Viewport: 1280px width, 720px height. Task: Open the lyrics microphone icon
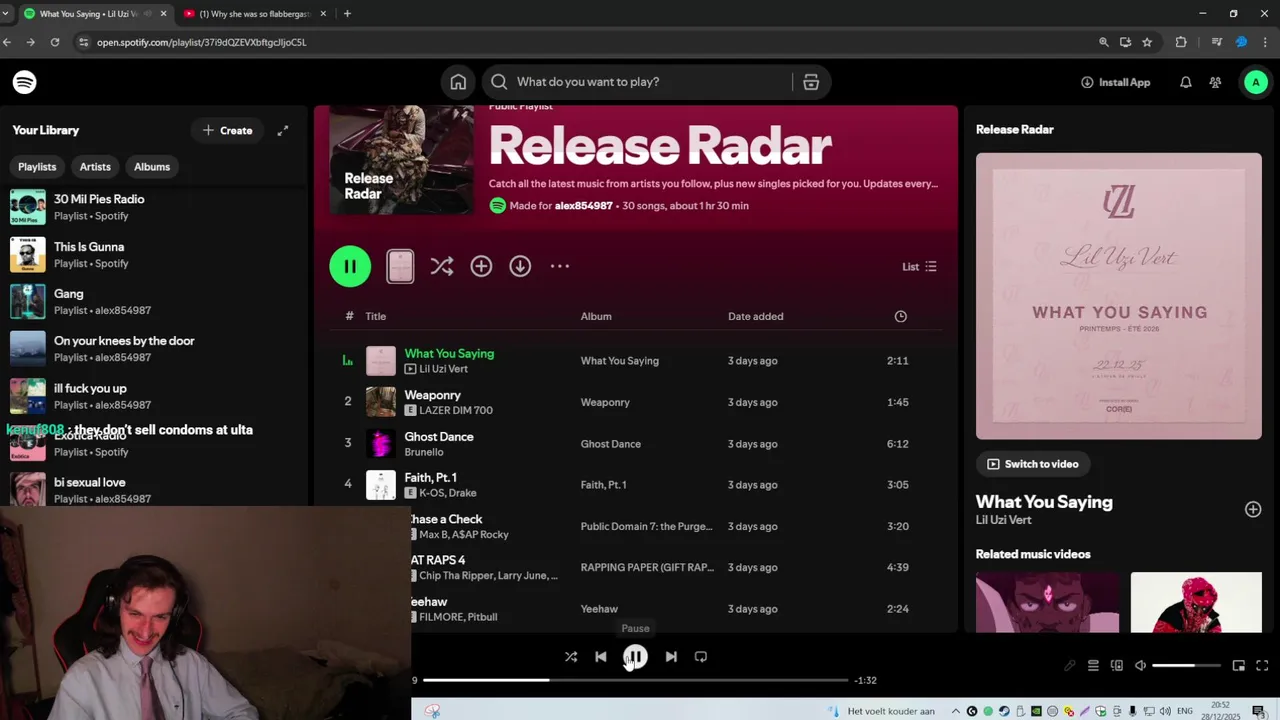pos(1070,666)
